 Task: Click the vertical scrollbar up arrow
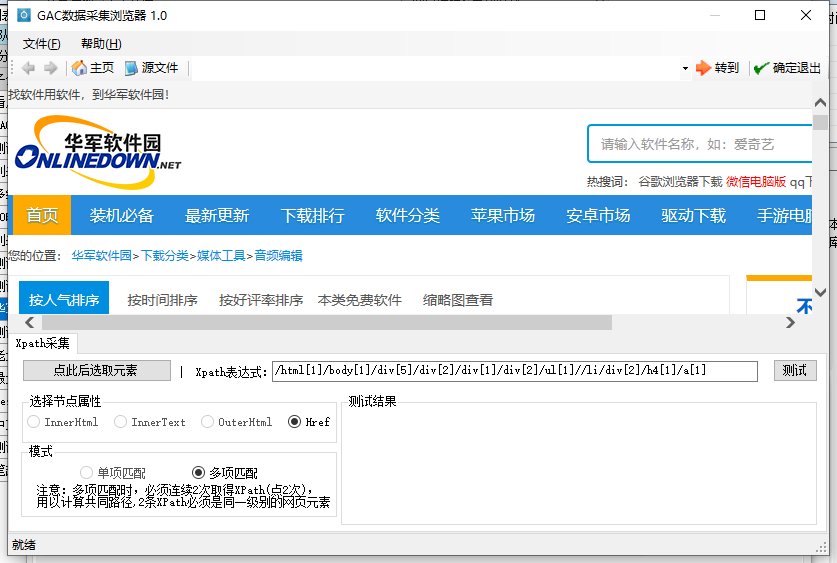(820, 102)
